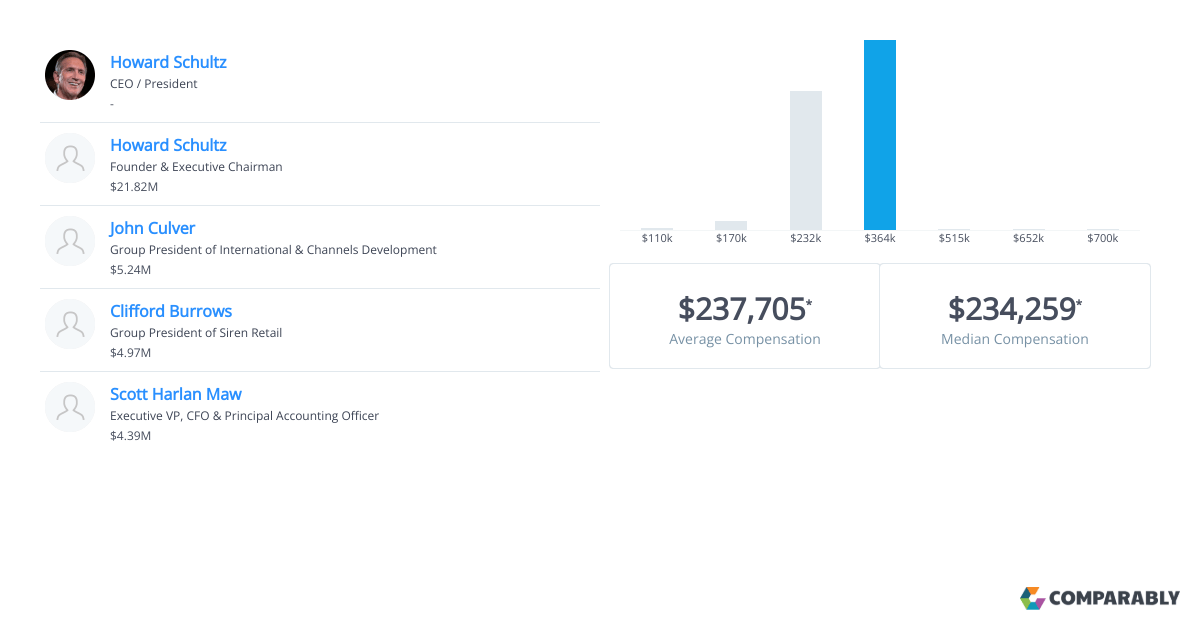Image resolution: width=1200 pixels, height=630 pixels.
Task: Select the tall gray $232k bar
Action: point(806,158)
